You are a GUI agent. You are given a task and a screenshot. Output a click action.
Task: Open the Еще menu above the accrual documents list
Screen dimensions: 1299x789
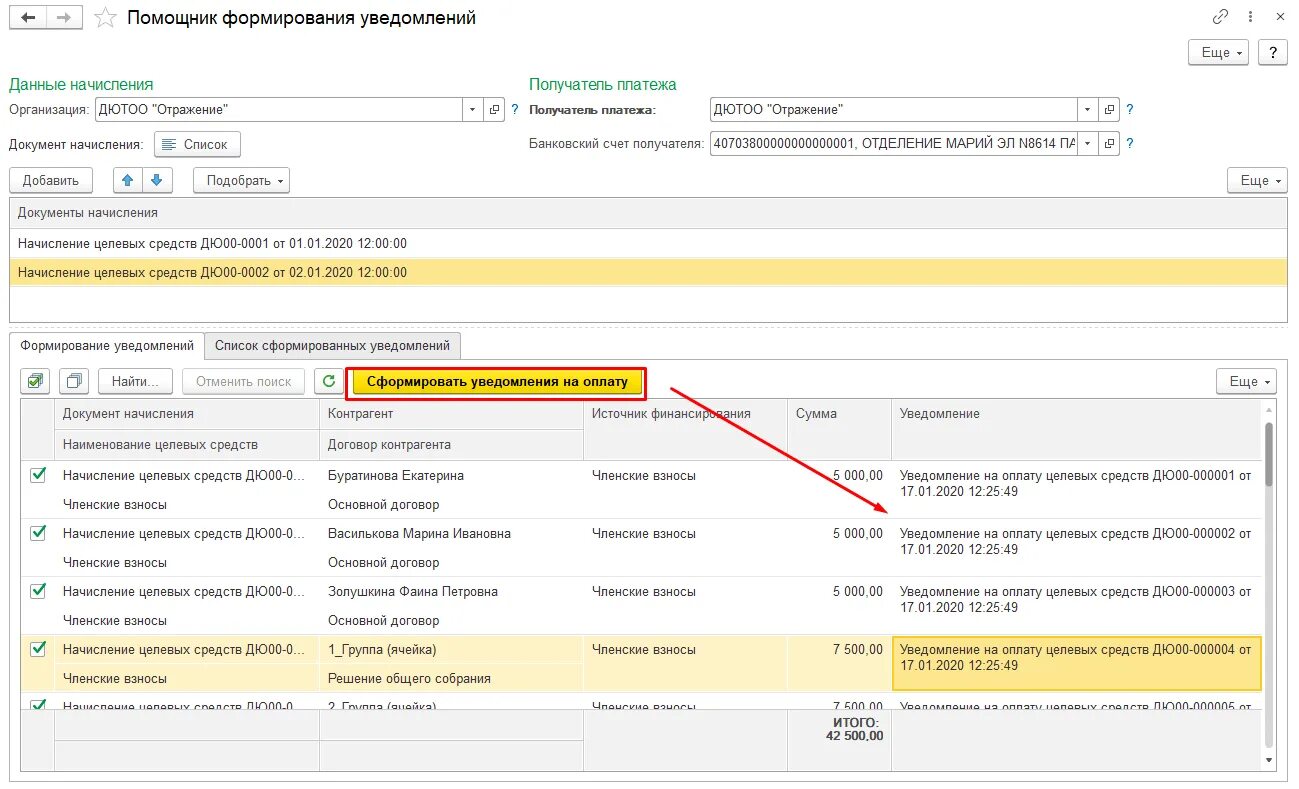tap(1257, 180)
